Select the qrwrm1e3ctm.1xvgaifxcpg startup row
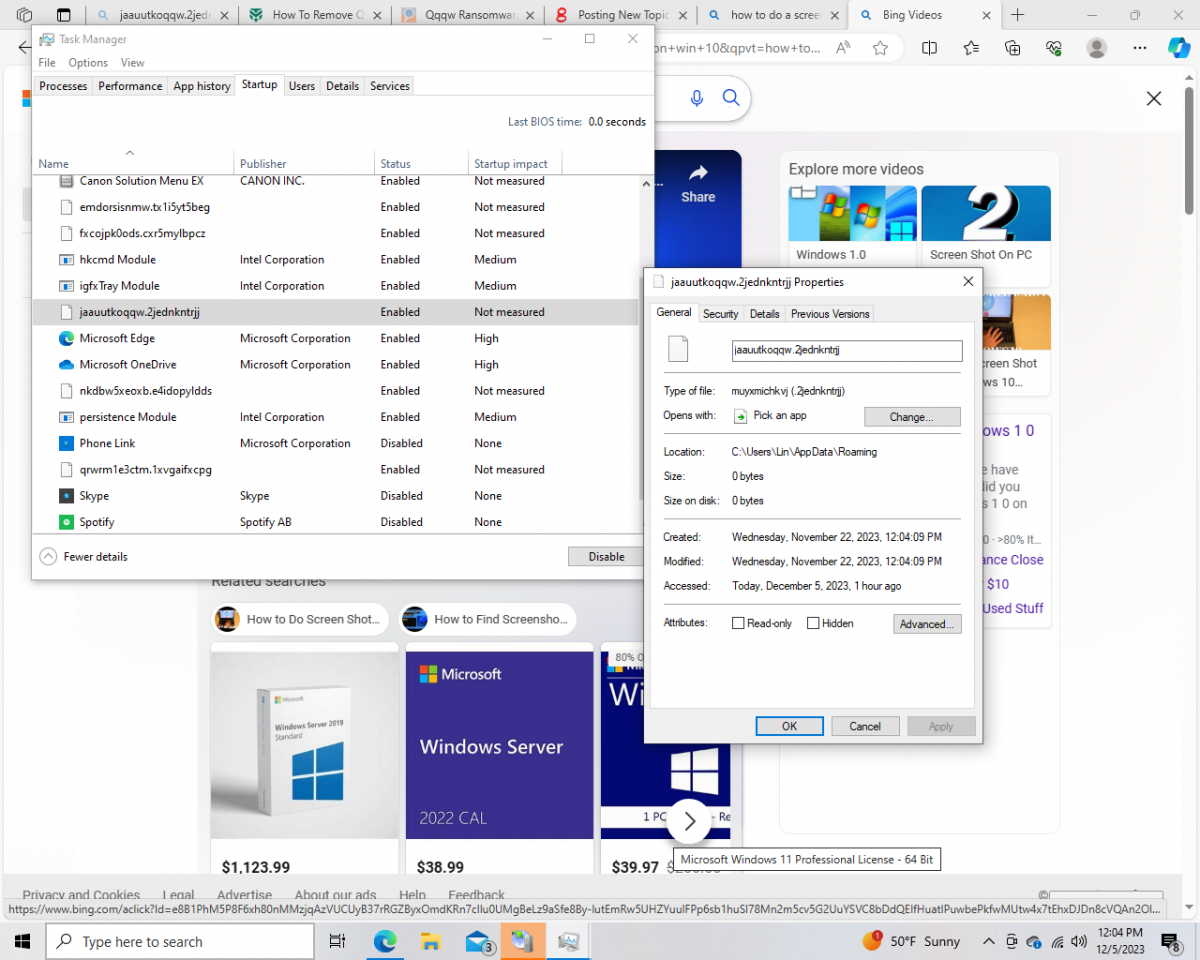This screenshot has height=960, width=1200. (x=335, y=469)
